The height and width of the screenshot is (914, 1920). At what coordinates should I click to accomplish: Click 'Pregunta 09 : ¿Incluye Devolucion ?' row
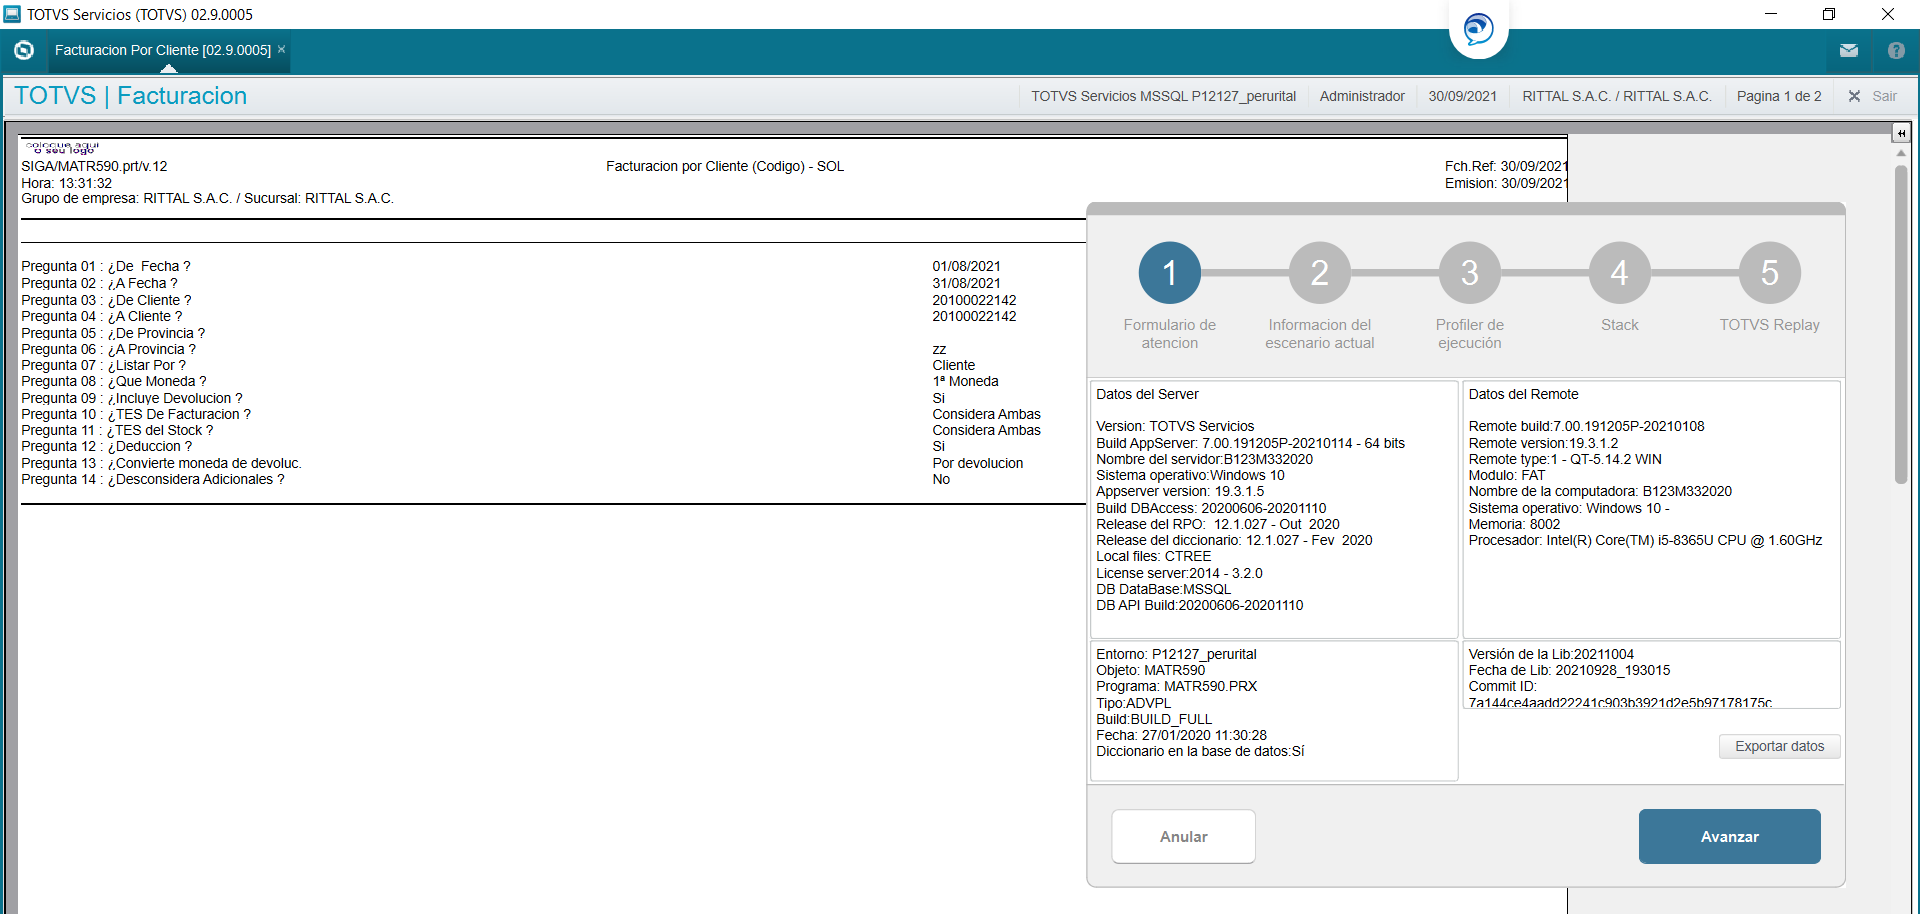pos(132,398)
